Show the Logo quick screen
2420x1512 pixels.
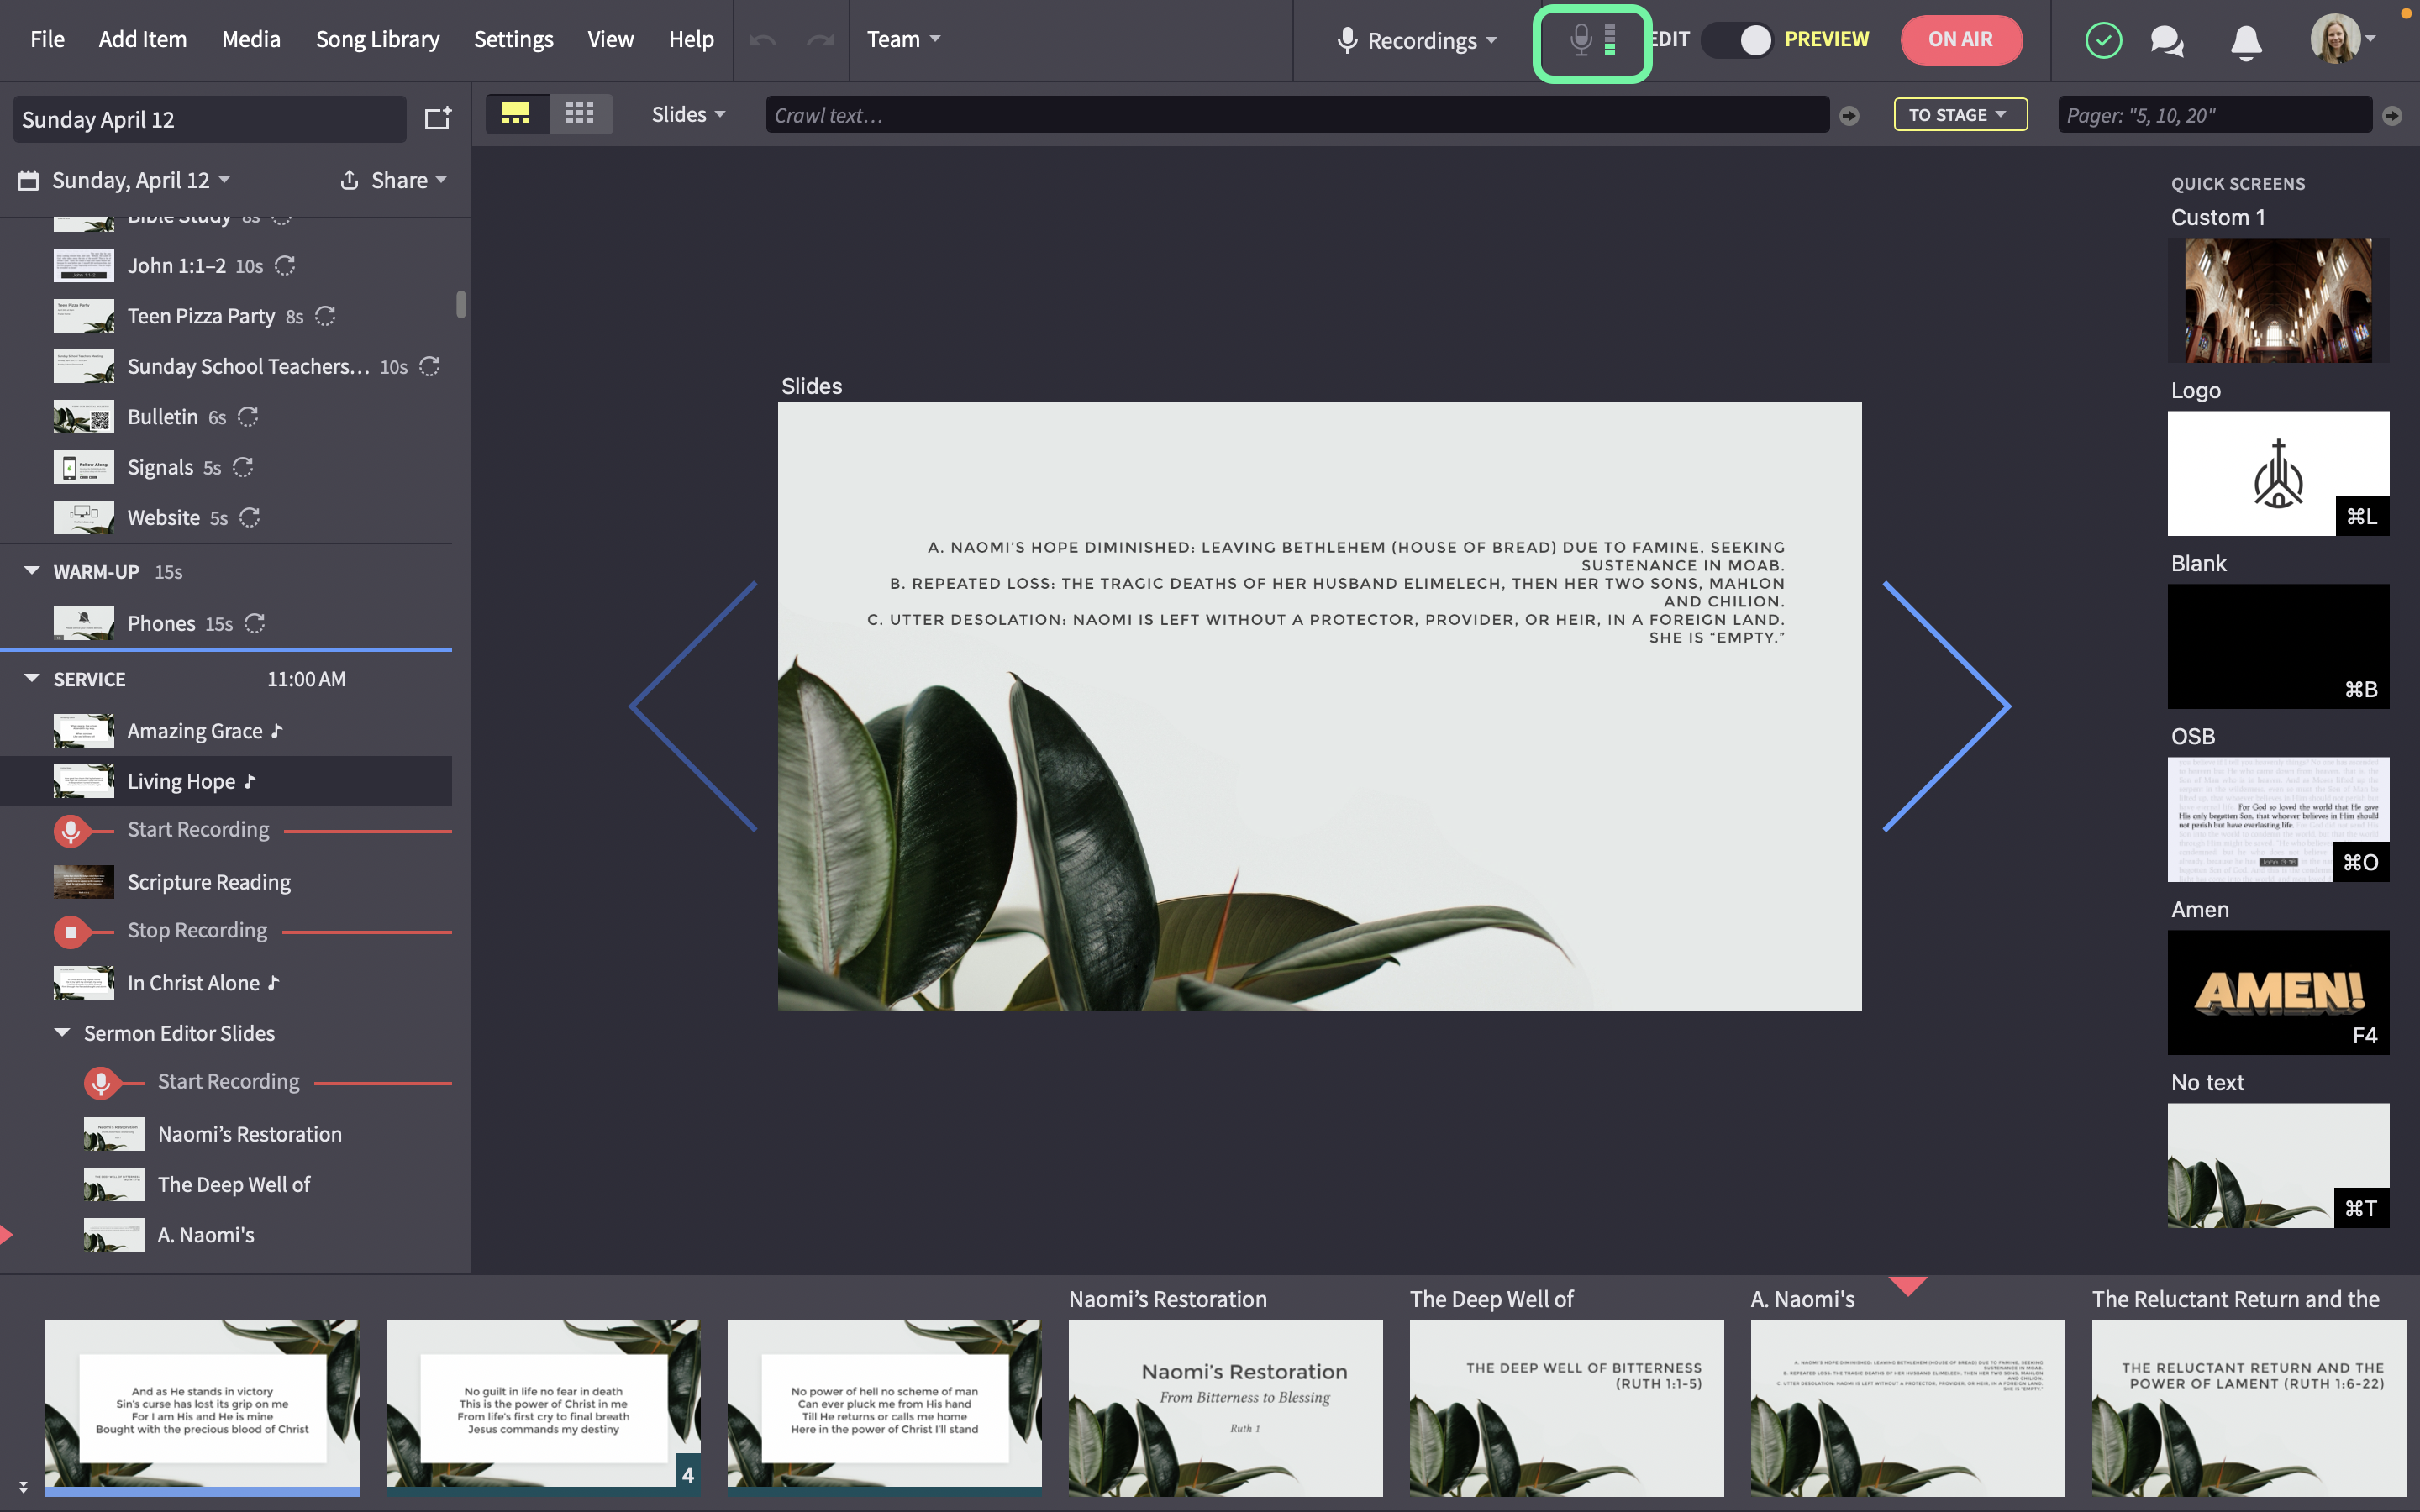pos(2278,473)
